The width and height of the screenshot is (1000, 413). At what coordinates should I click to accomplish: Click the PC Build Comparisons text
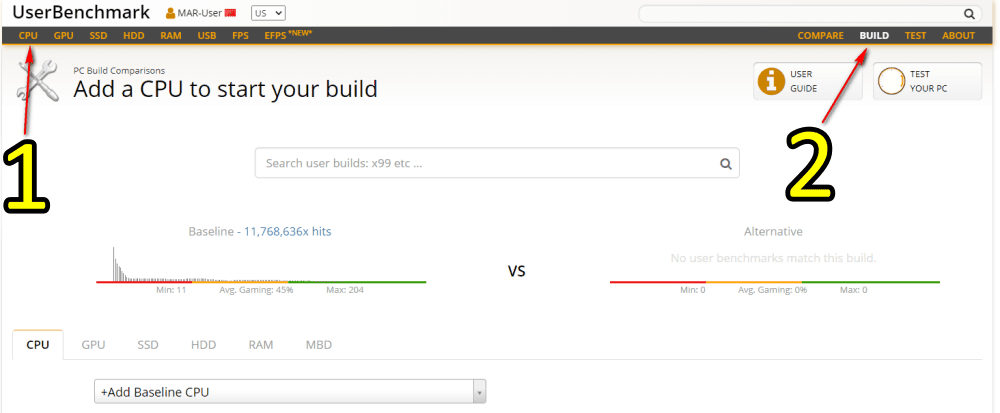(x=119, y=71)
